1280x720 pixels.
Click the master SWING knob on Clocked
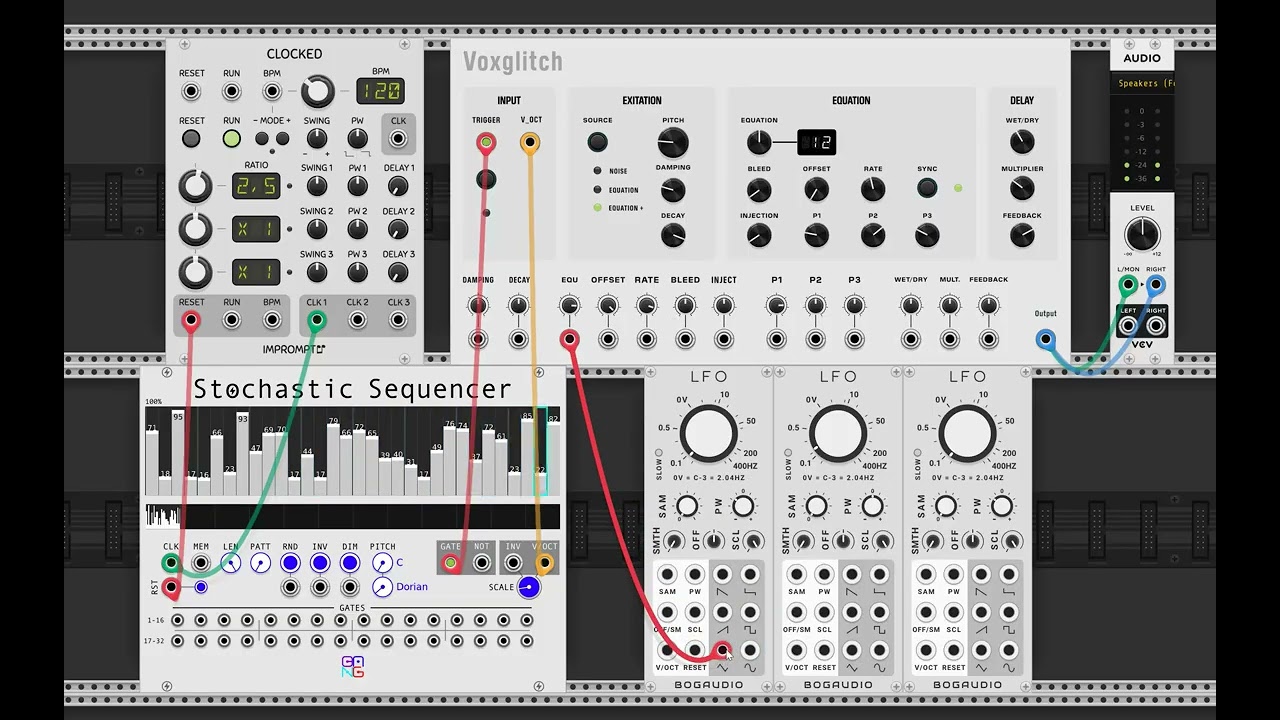pyautogui.click(x=317, y=140)
